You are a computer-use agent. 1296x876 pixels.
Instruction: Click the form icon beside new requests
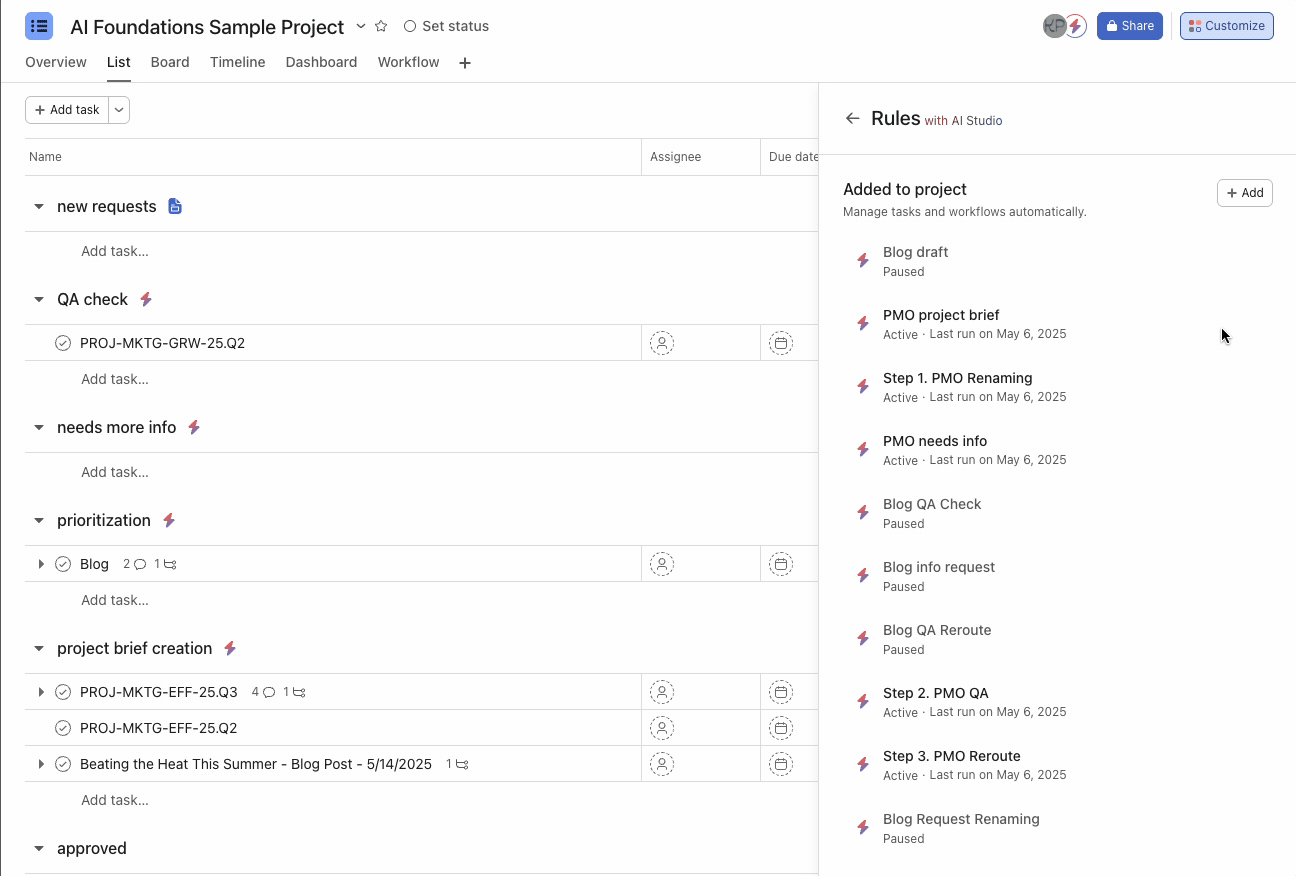175,207
